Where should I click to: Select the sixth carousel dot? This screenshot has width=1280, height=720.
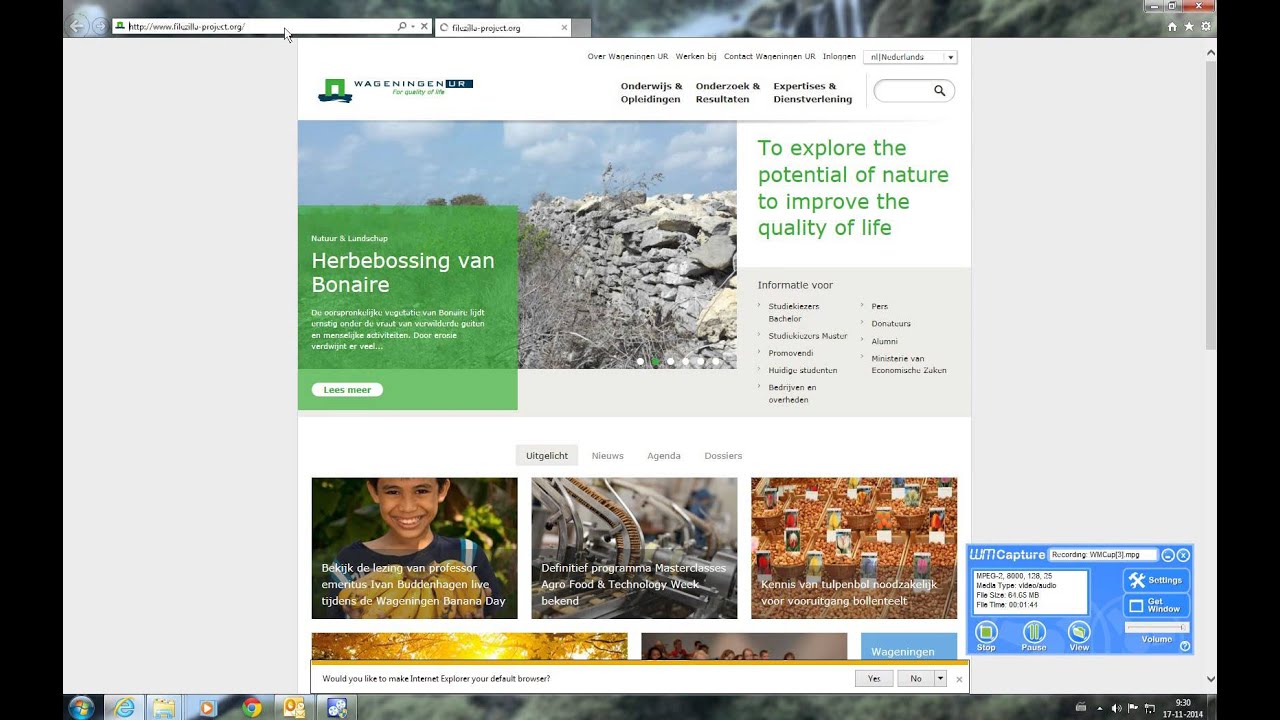click(x=716, y=361)
